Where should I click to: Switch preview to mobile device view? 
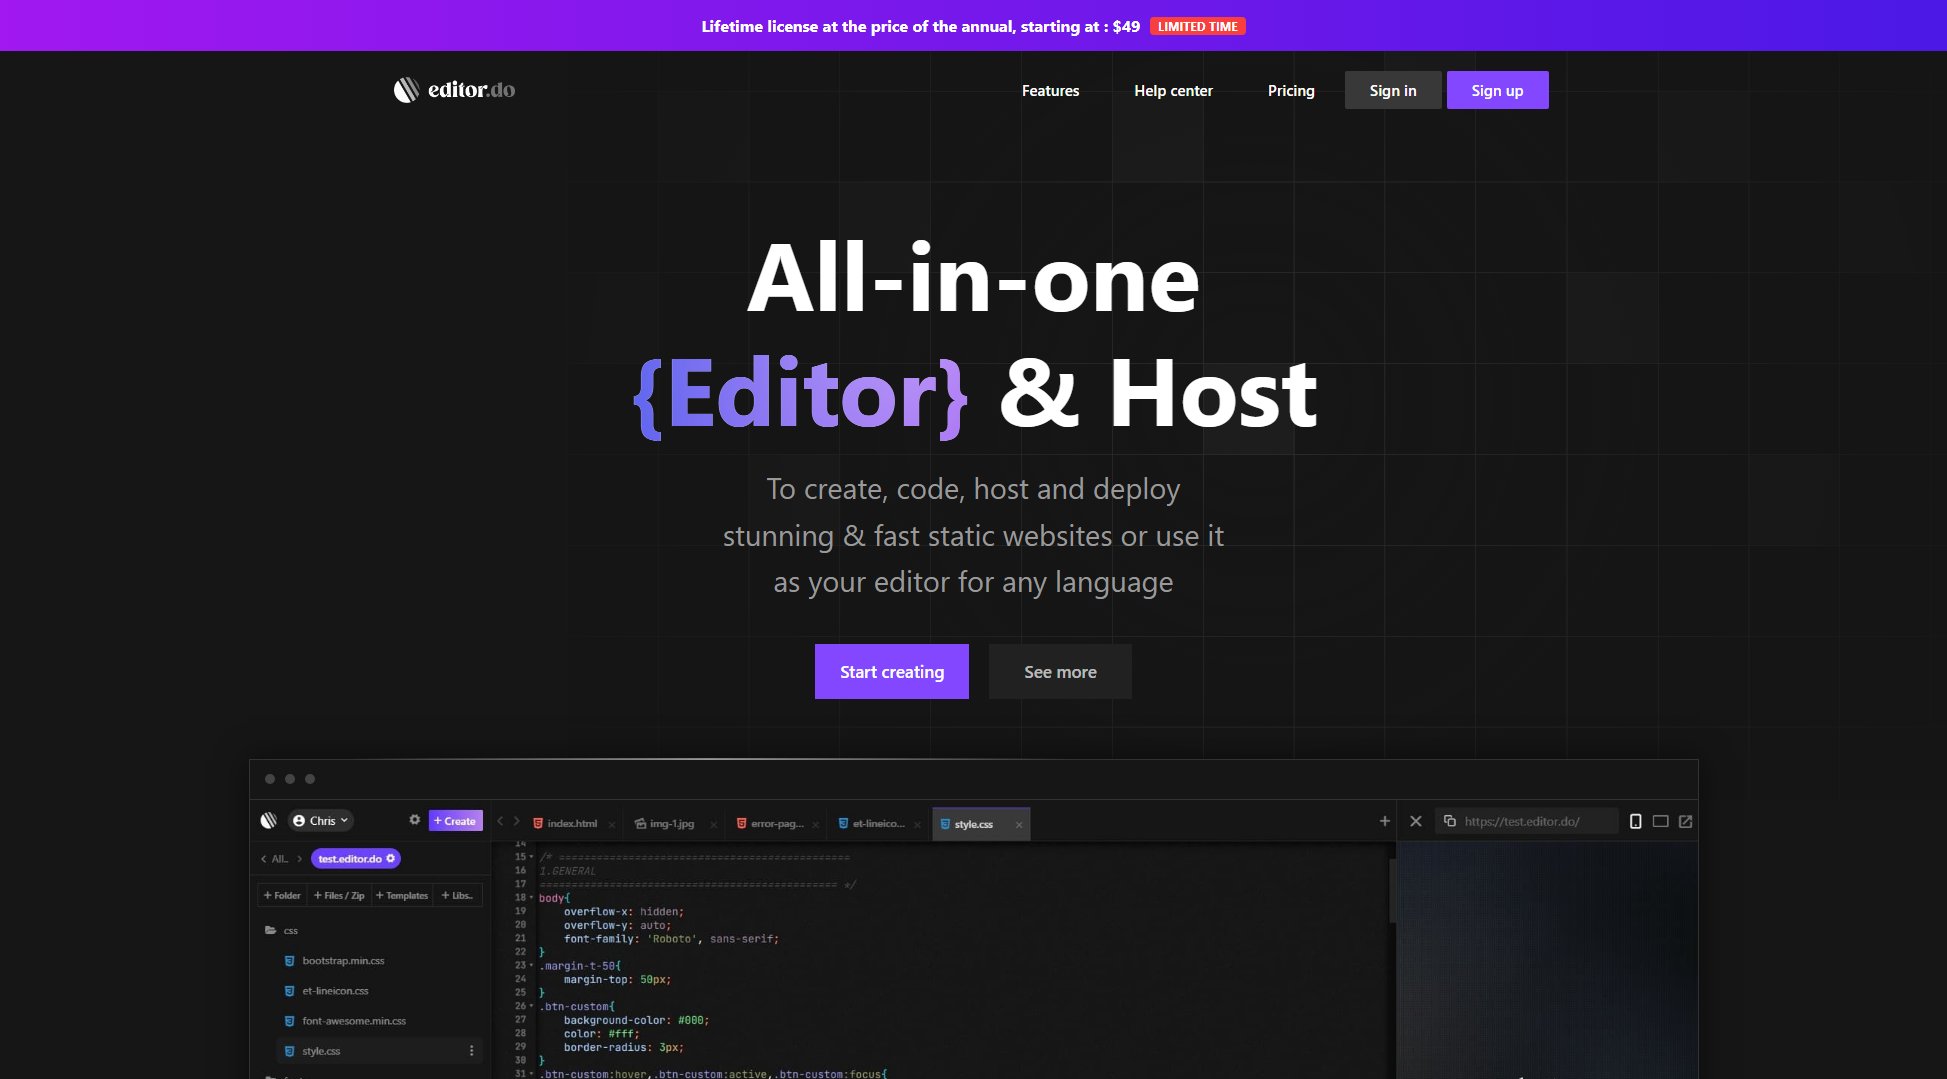click(1635, 821)
